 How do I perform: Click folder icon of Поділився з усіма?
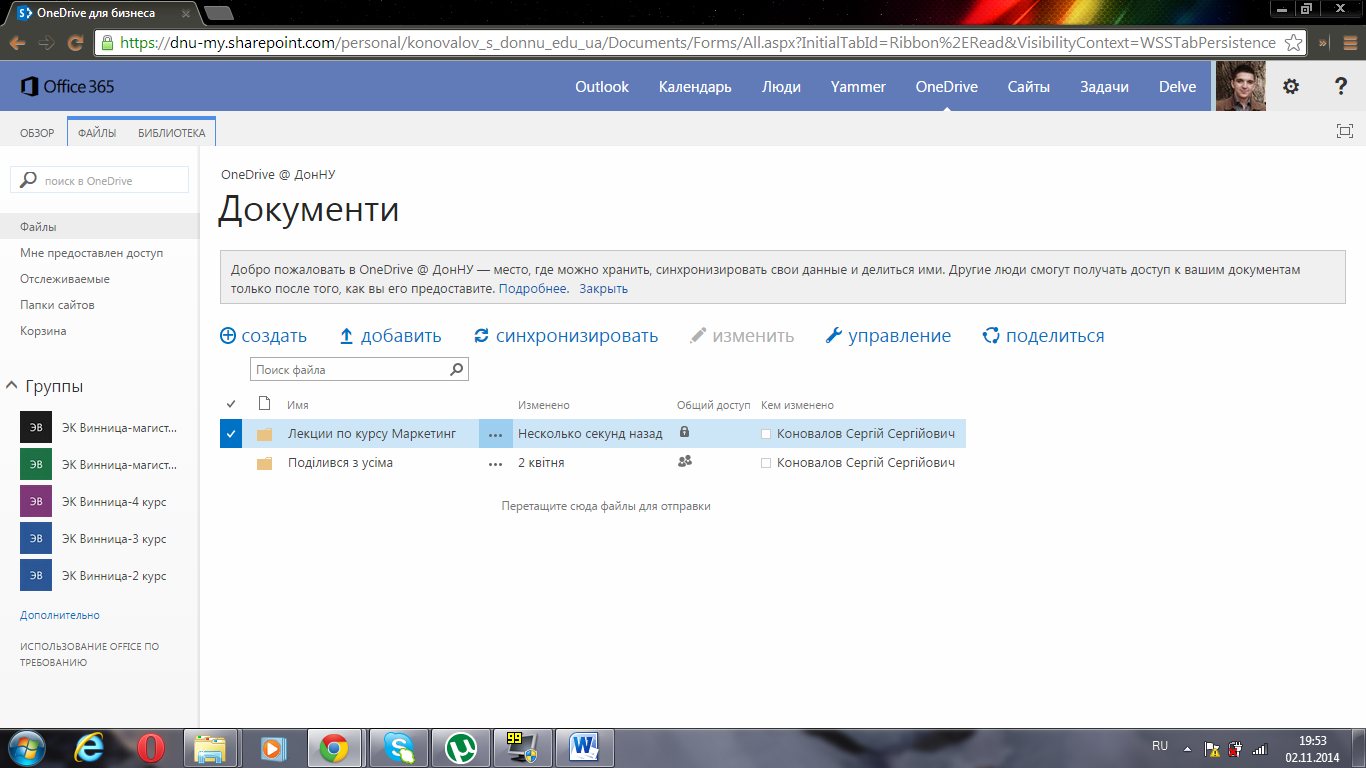pyautogui.click(x=264, y=463)
